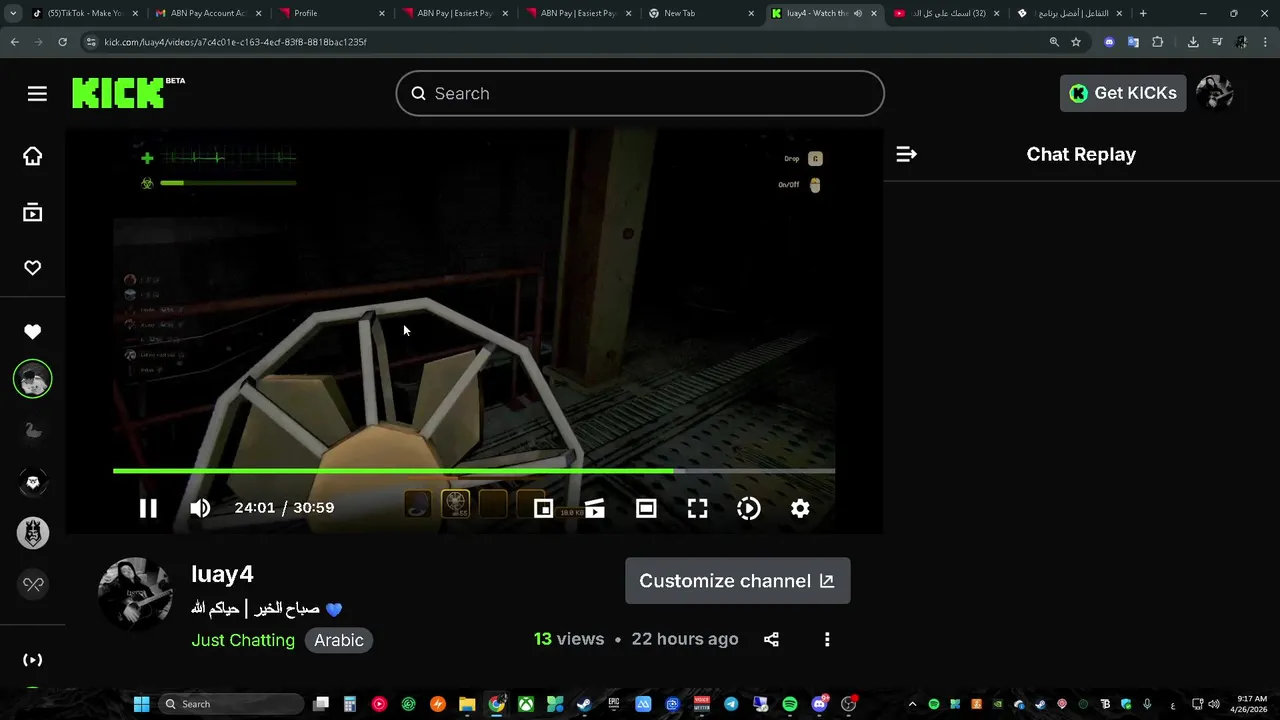Viewport: 1280px width, 720px height.
Task: Switch to the Profile tab
Action: 330,13
